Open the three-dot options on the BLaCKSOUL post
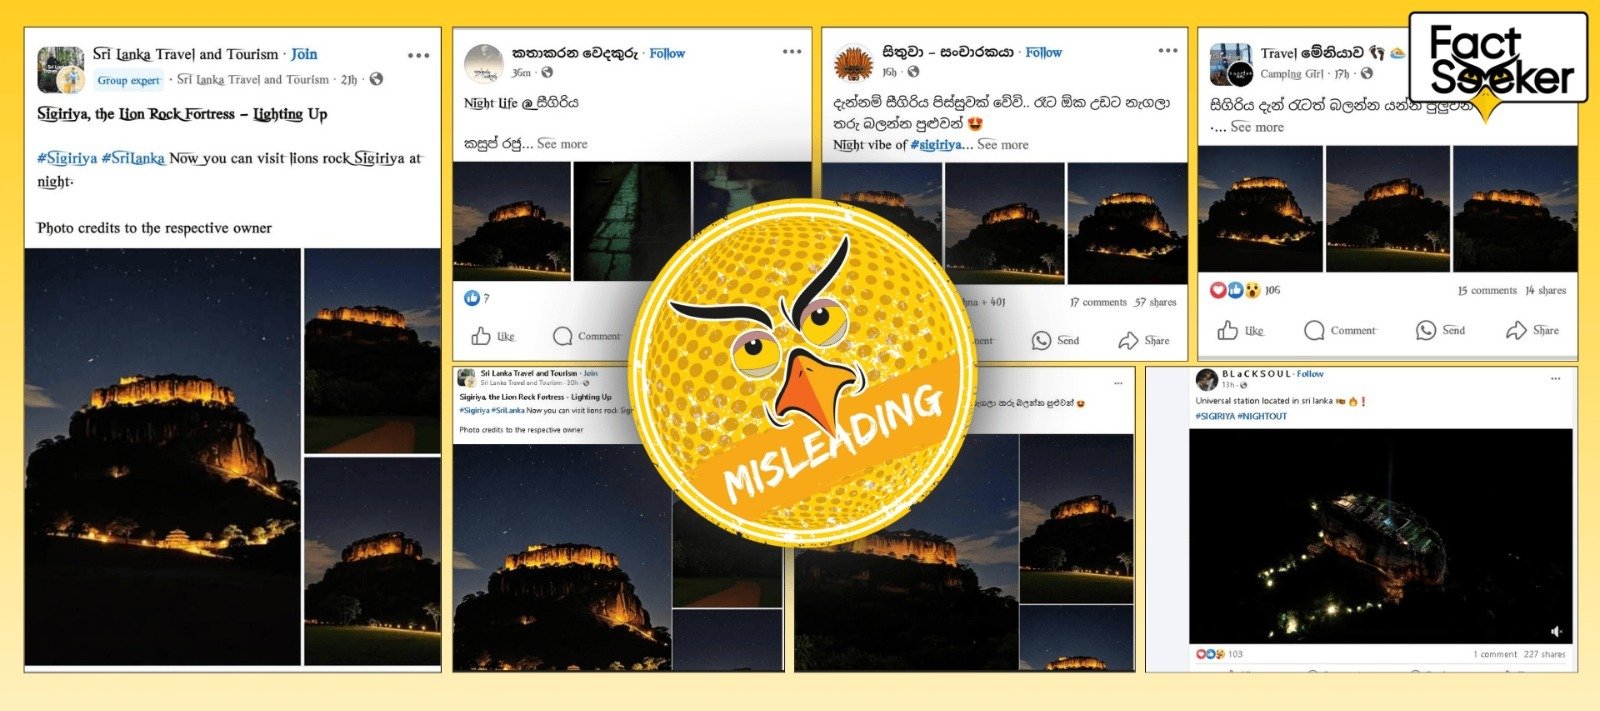The width and height of the screenshot is (1600, 711). 1555,379
